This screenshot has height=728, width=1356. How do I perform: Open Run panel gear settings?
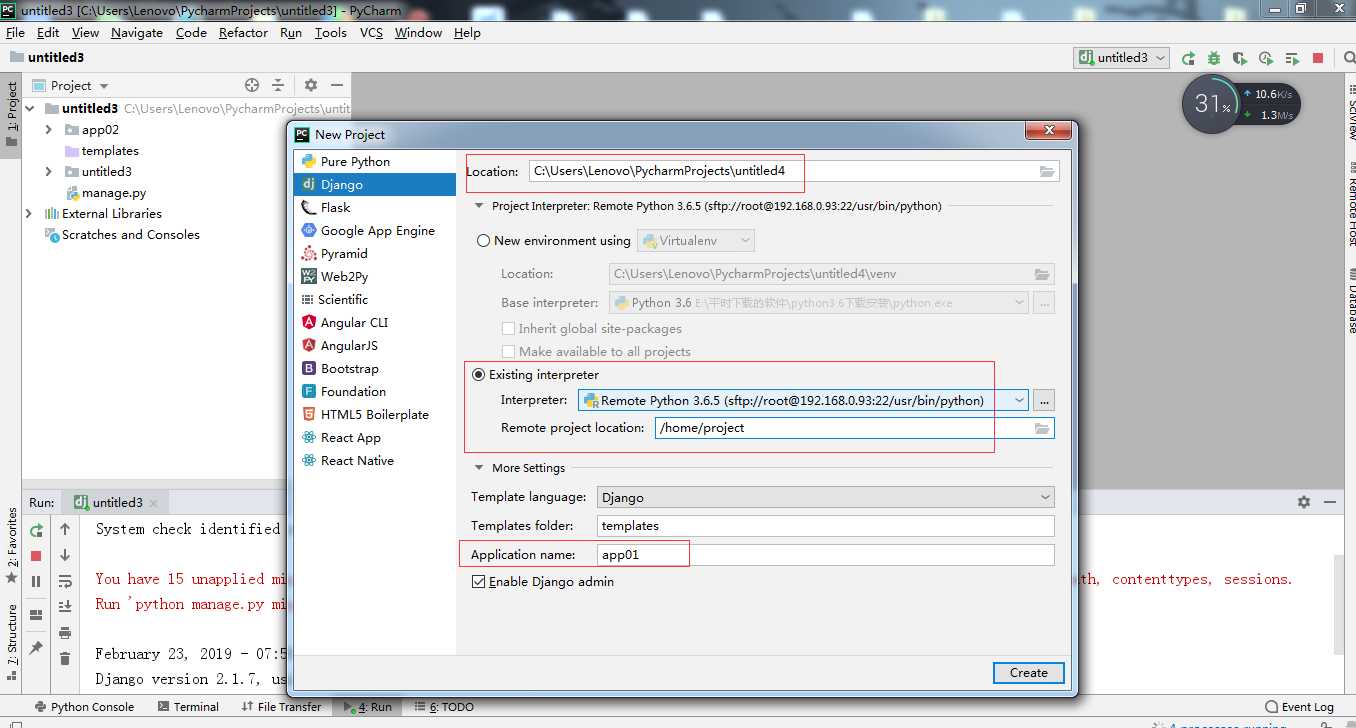point(1303,502)
